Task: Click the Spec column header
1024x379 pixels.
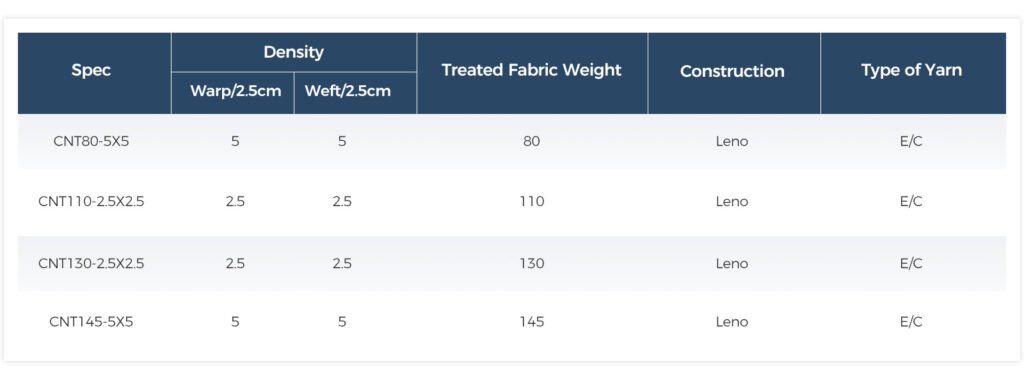Action: click(x=91, y=71)
